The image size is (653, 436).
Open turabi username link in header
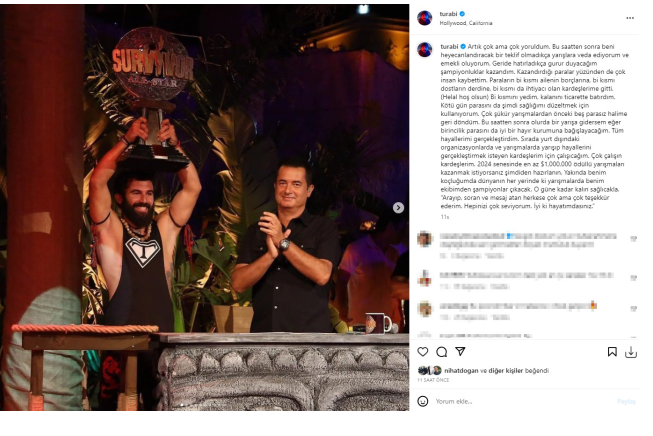point(448,14)
